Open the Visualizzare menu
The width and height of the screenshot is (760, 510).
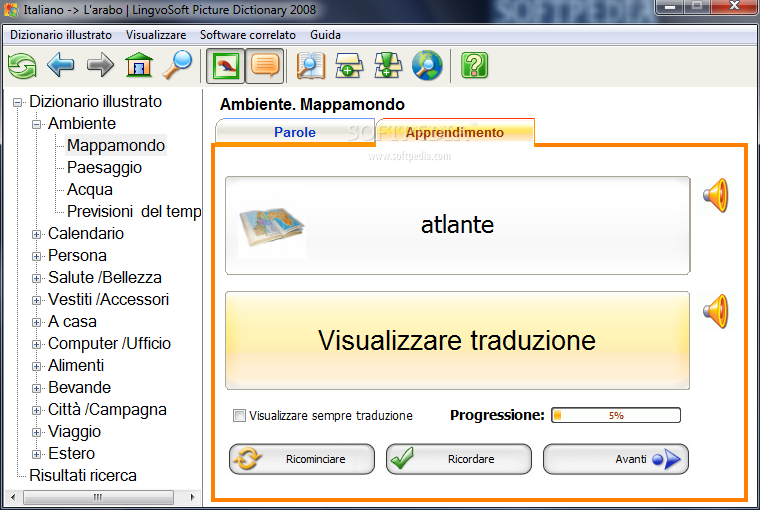pos(156,35)
